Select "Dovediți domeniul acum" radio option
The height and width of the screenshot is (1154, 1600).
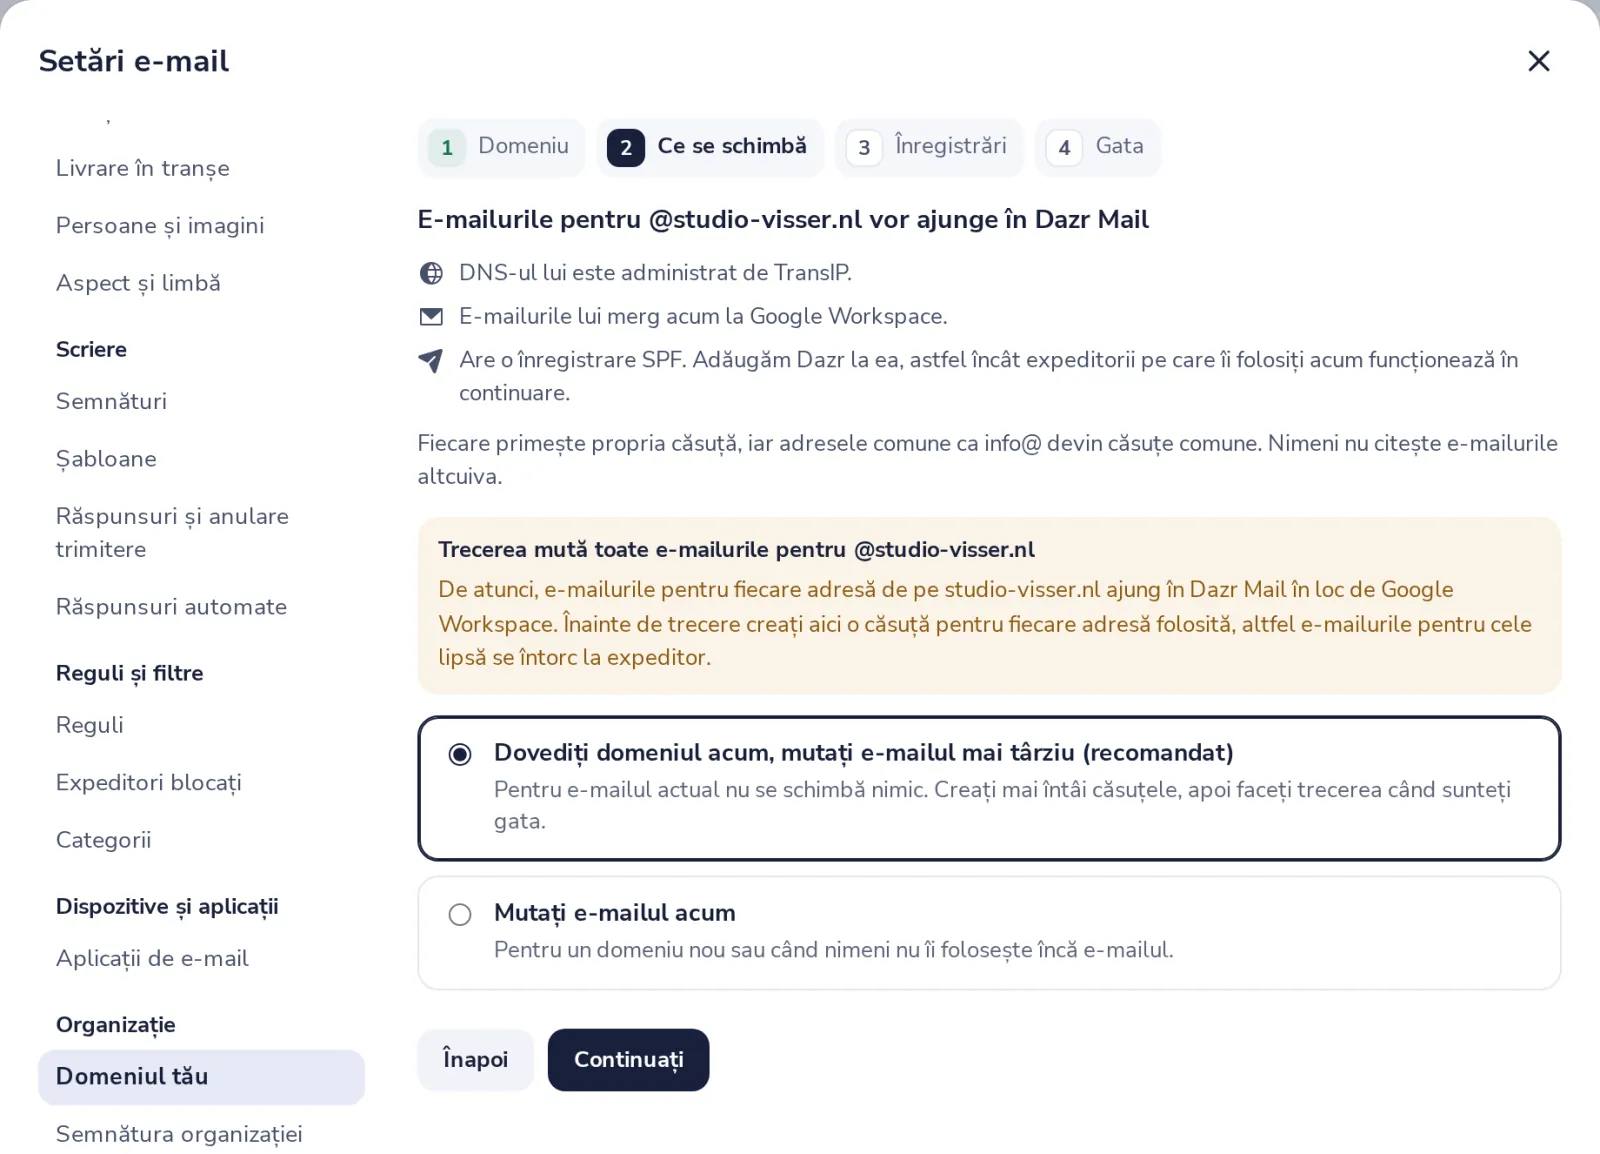tap(460, 754)
